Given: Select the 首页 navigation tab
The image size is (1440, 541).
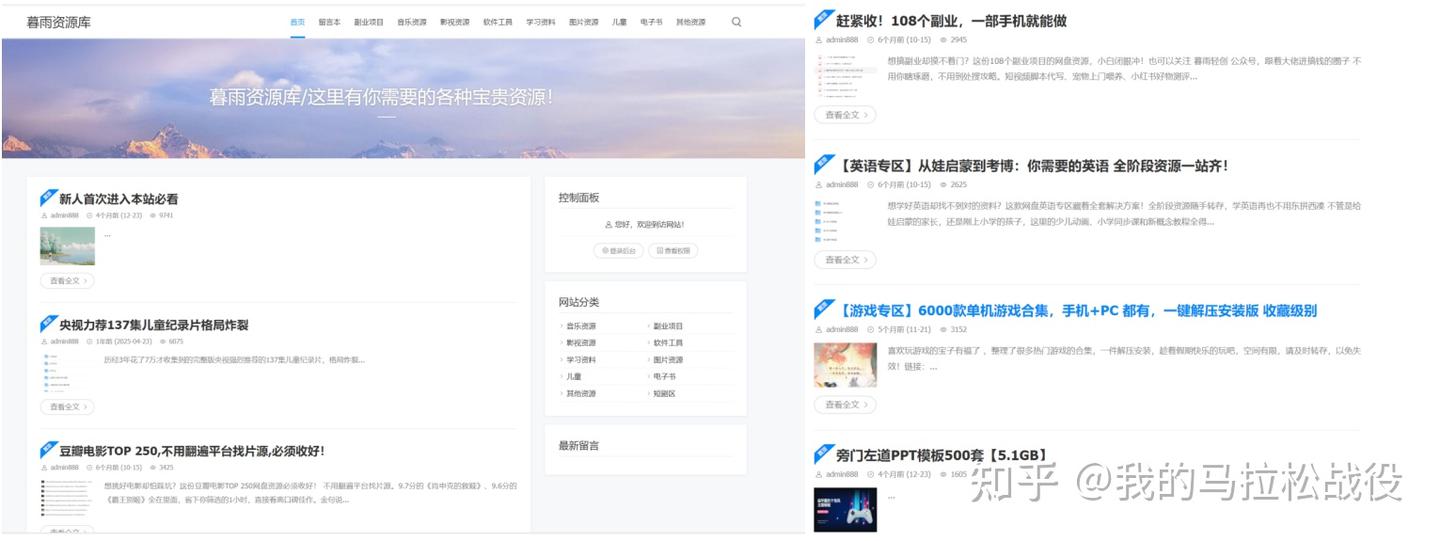Looking at the screenshot, I should tap(298, 22).
